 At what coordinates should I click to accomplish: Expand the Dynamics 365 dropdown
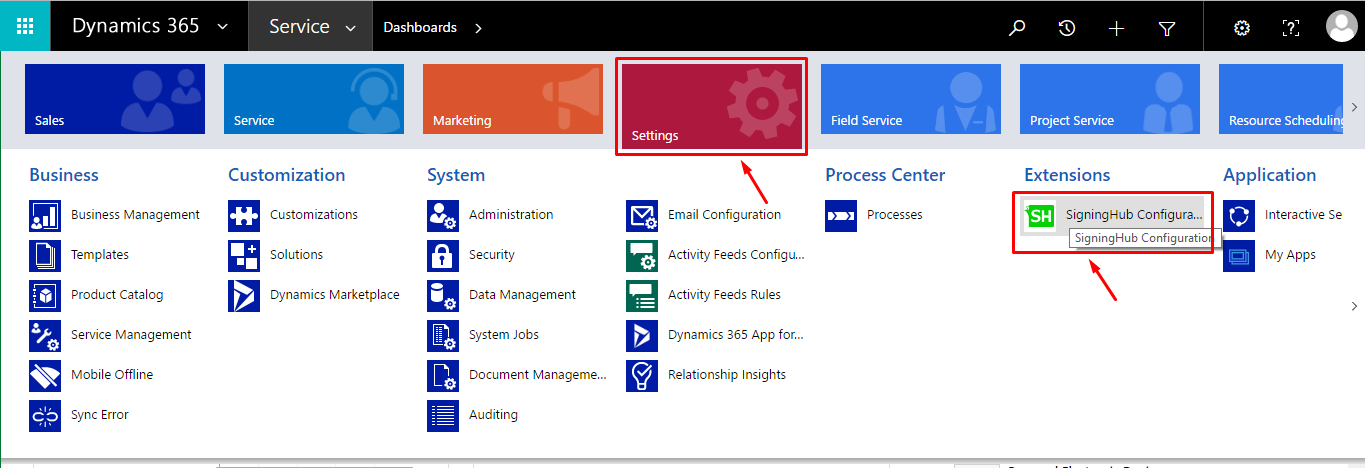(221, 27)
